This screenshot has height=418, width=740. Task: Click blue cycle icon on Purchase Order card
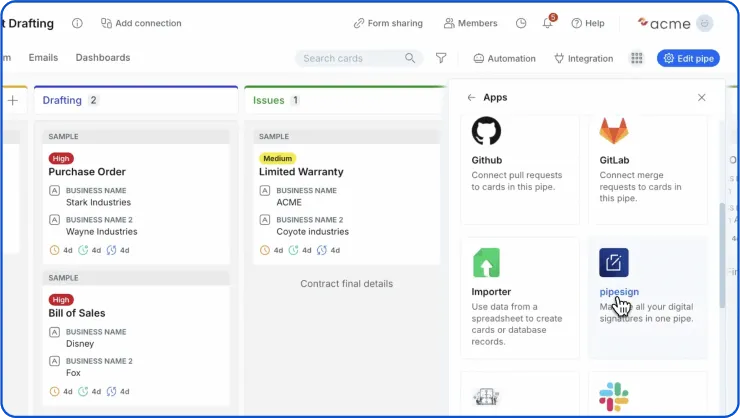(111, 250)
